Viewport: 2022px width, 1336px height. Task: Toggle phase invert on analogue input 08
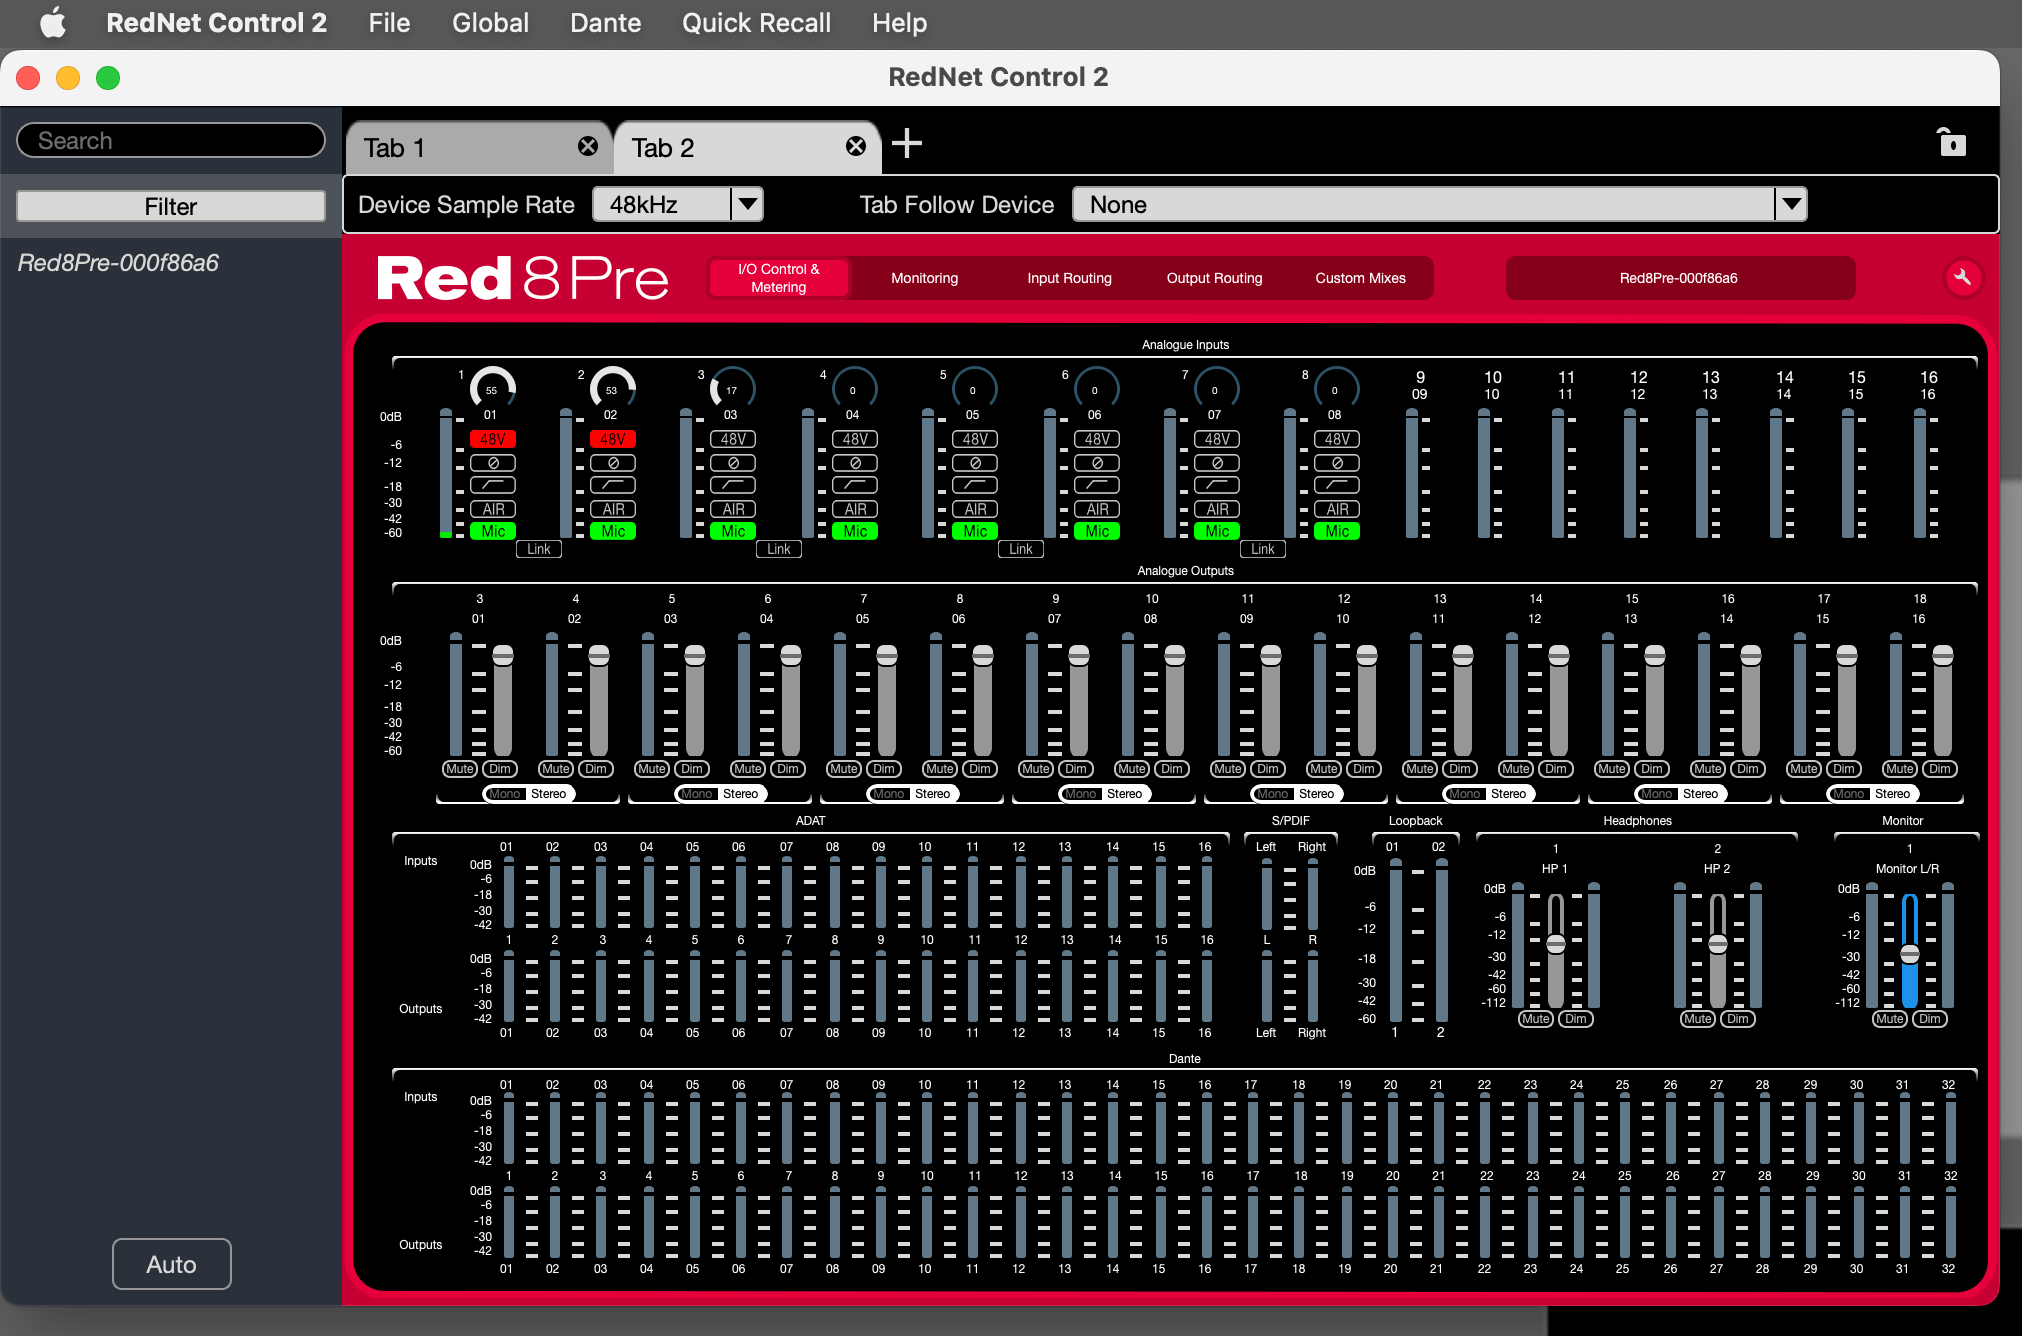pyautogui.click(x=1337, y=463)
